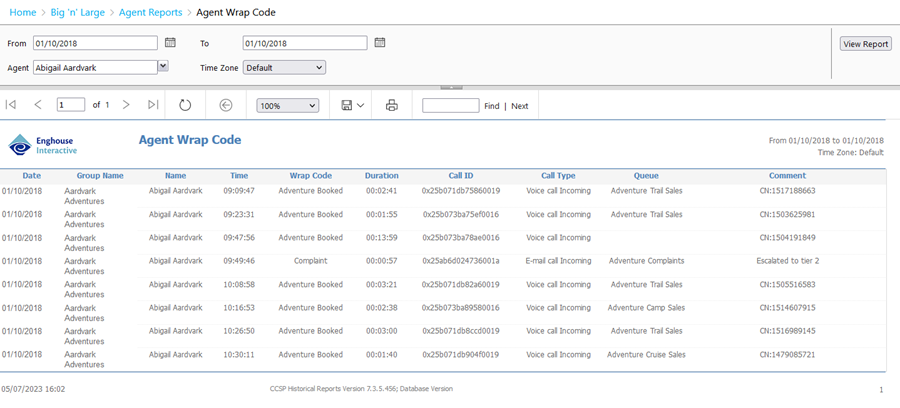Viewport: 900px width, 408px height.
Task: Focus the find text search box
Action: 450,105
